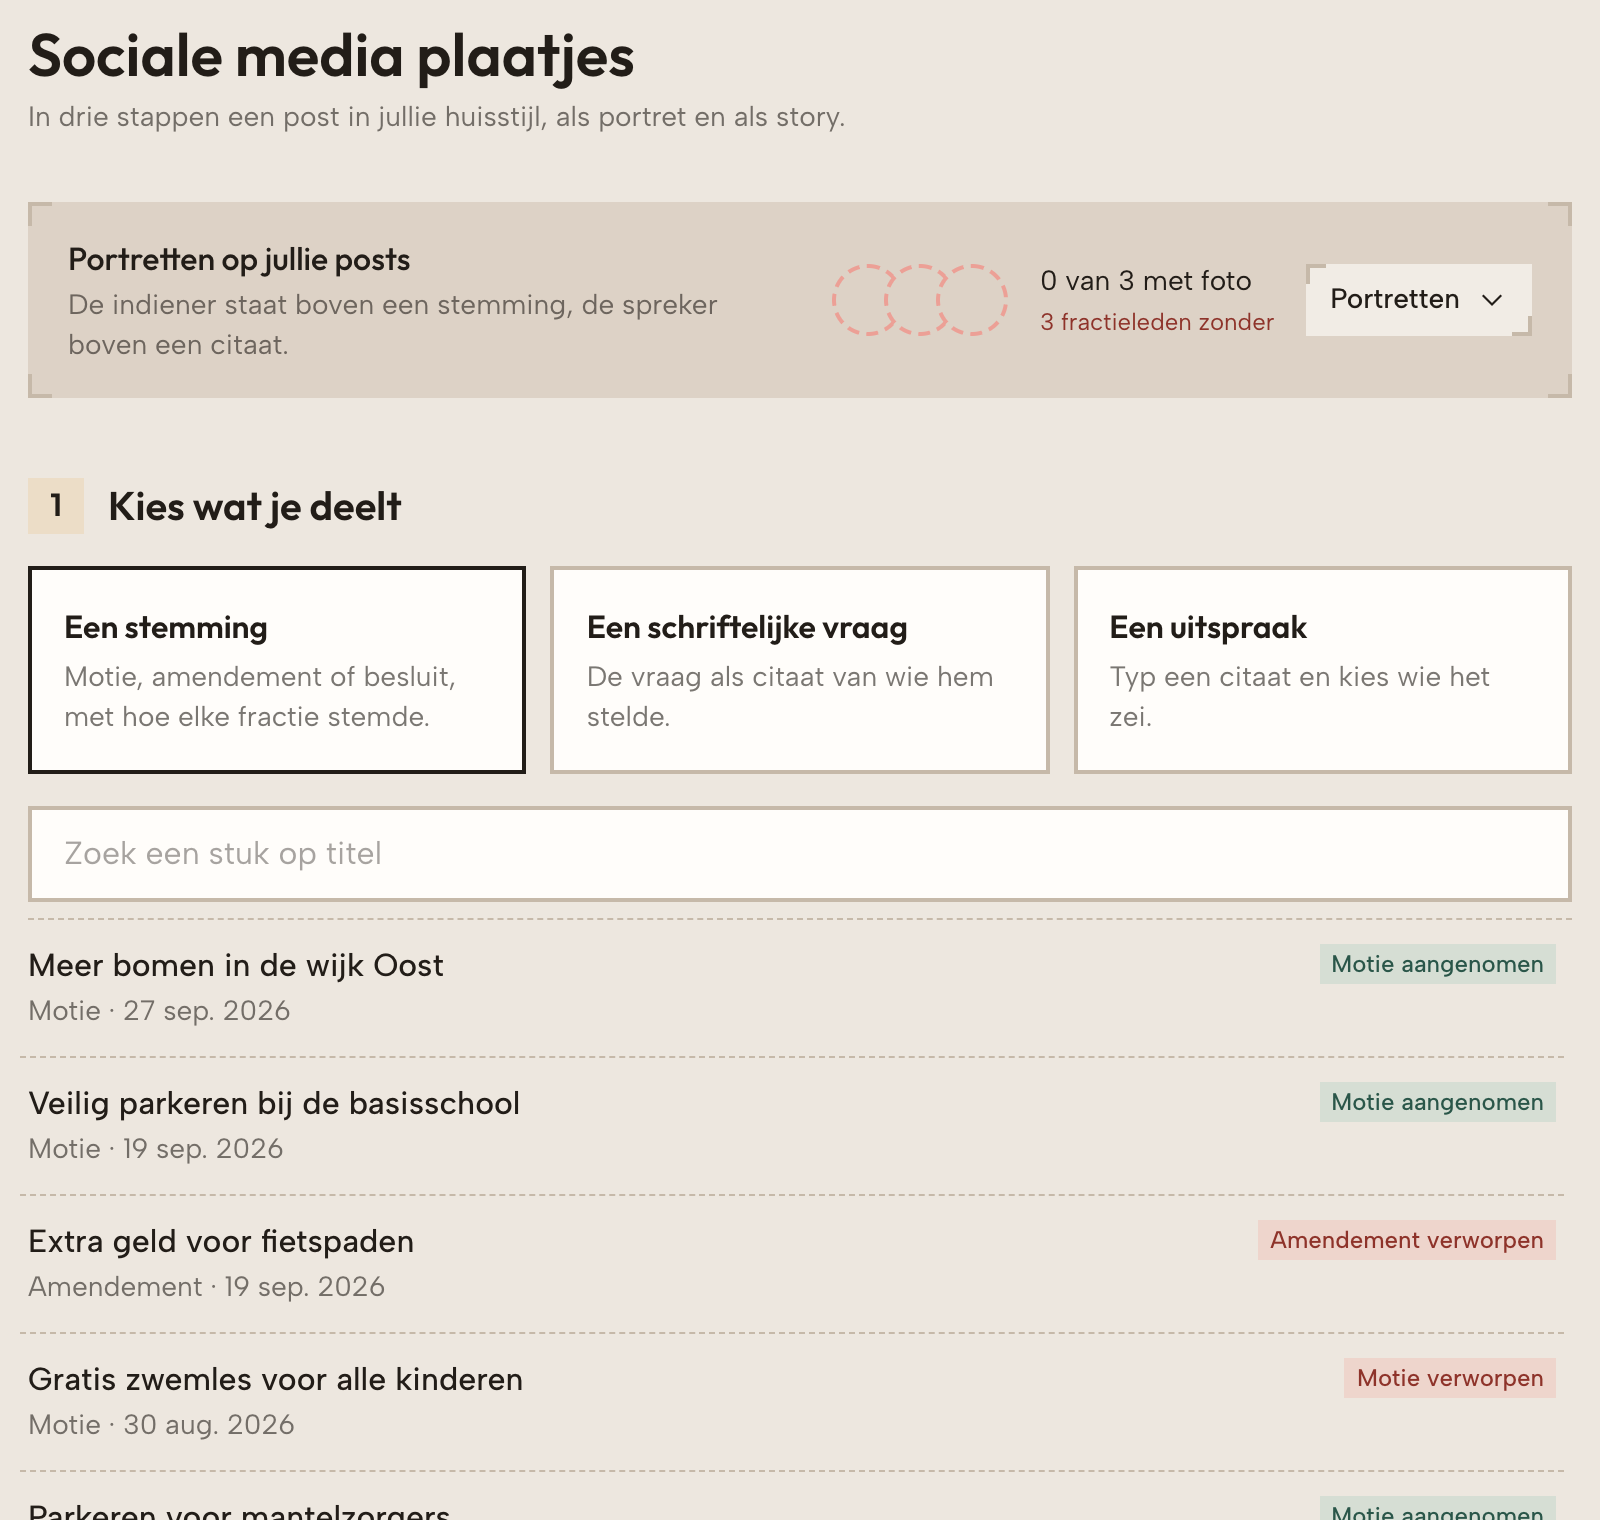Click 'Motie aangenomen' badge for Meer bomen
The image size is (1600, 1520).
(1438, 964)
